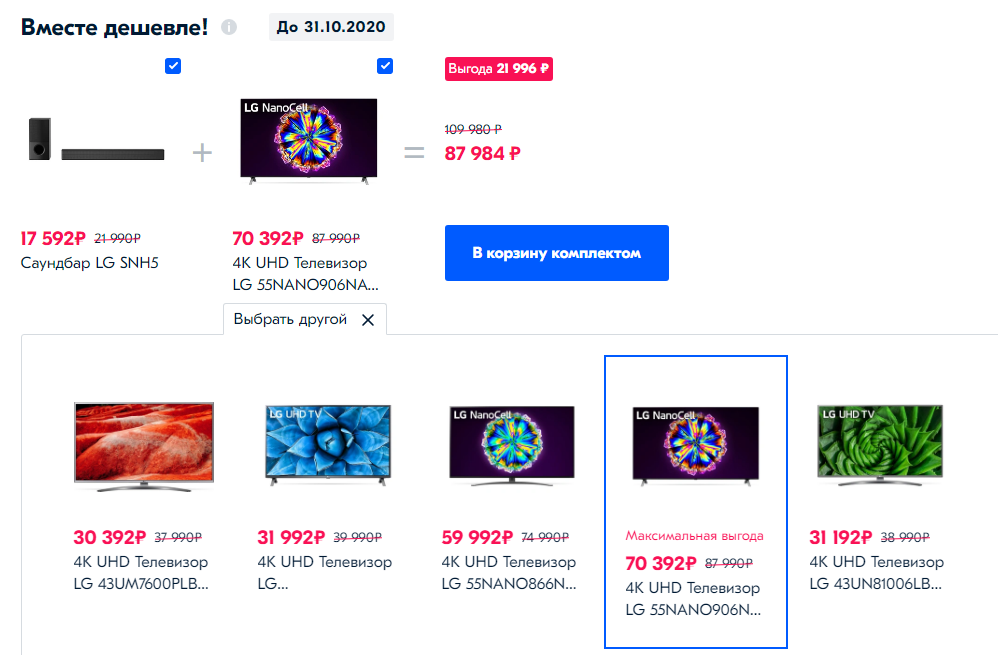The image size is (998, 655).
Task: Open the LG 55NANO866N product title
Action: coord(509,573)
